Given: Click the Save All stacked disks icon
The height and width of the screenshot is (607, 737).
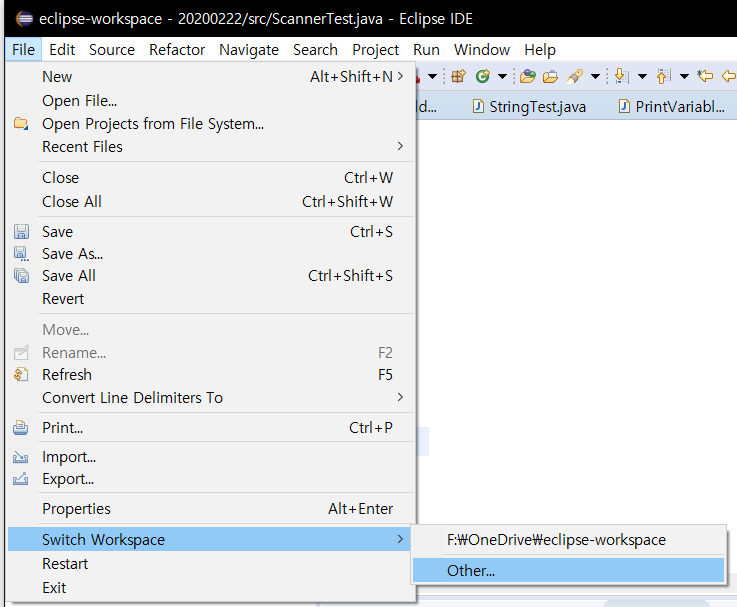Looking at the screenshot, I should (x=21, y=276).
